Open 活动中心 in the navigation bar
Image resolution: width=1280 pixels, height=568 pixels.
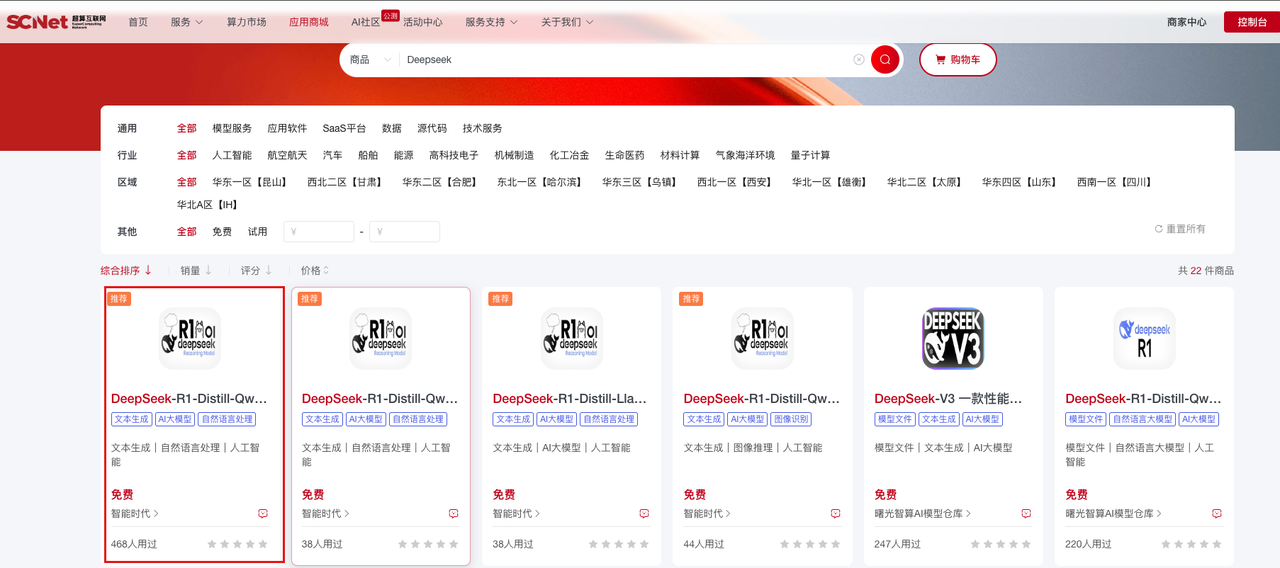422,22
